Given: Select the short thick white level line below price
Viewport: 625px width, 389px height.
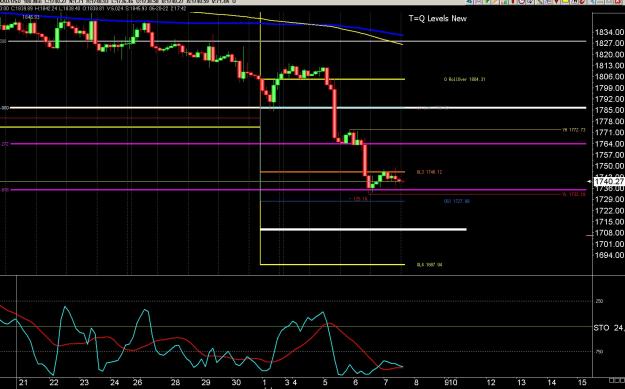Looking at the screenshot, I should click(363, 229).
